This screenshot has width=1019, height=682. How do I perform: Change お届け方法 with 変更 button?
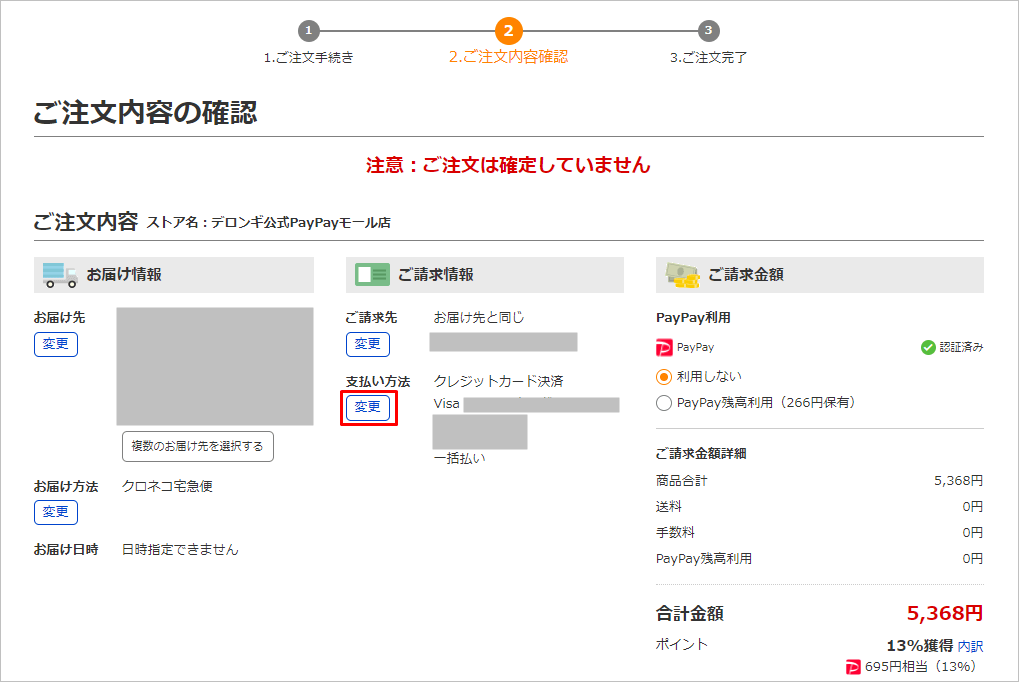(56, 512)
